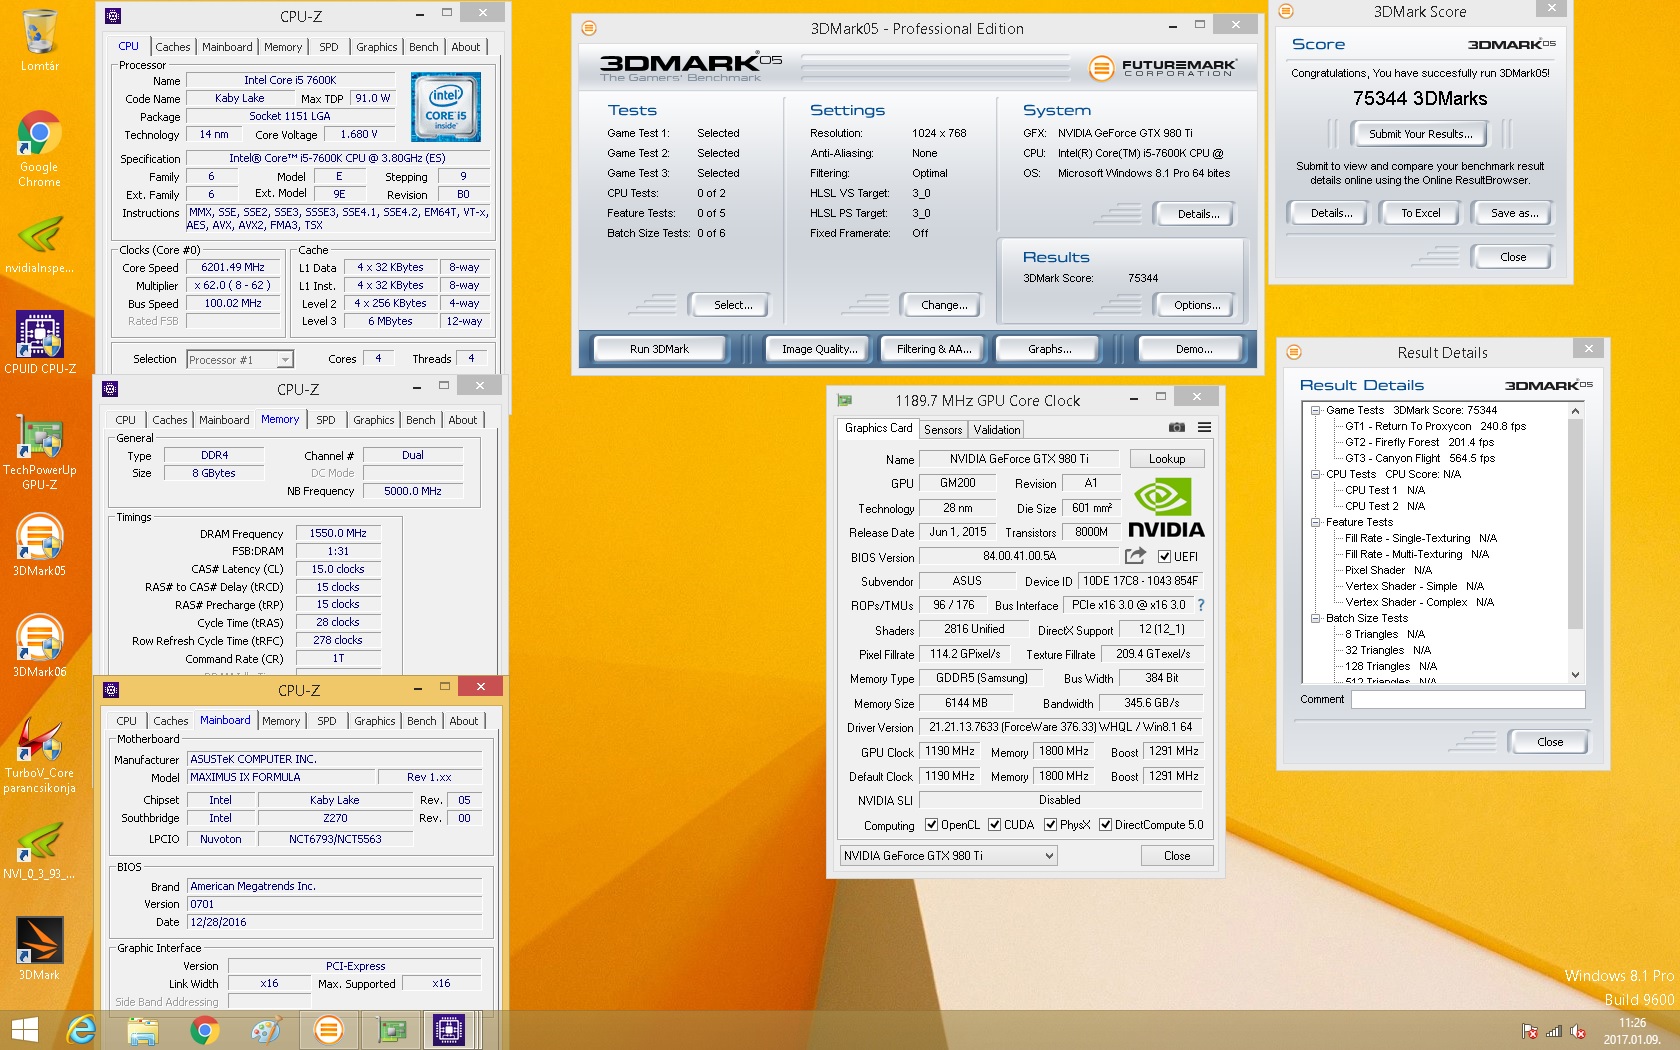The image size is (1680, 1050).
Task: Toggle UEFI checkbox in GPU-Z
Action: tap(1164, 557)
